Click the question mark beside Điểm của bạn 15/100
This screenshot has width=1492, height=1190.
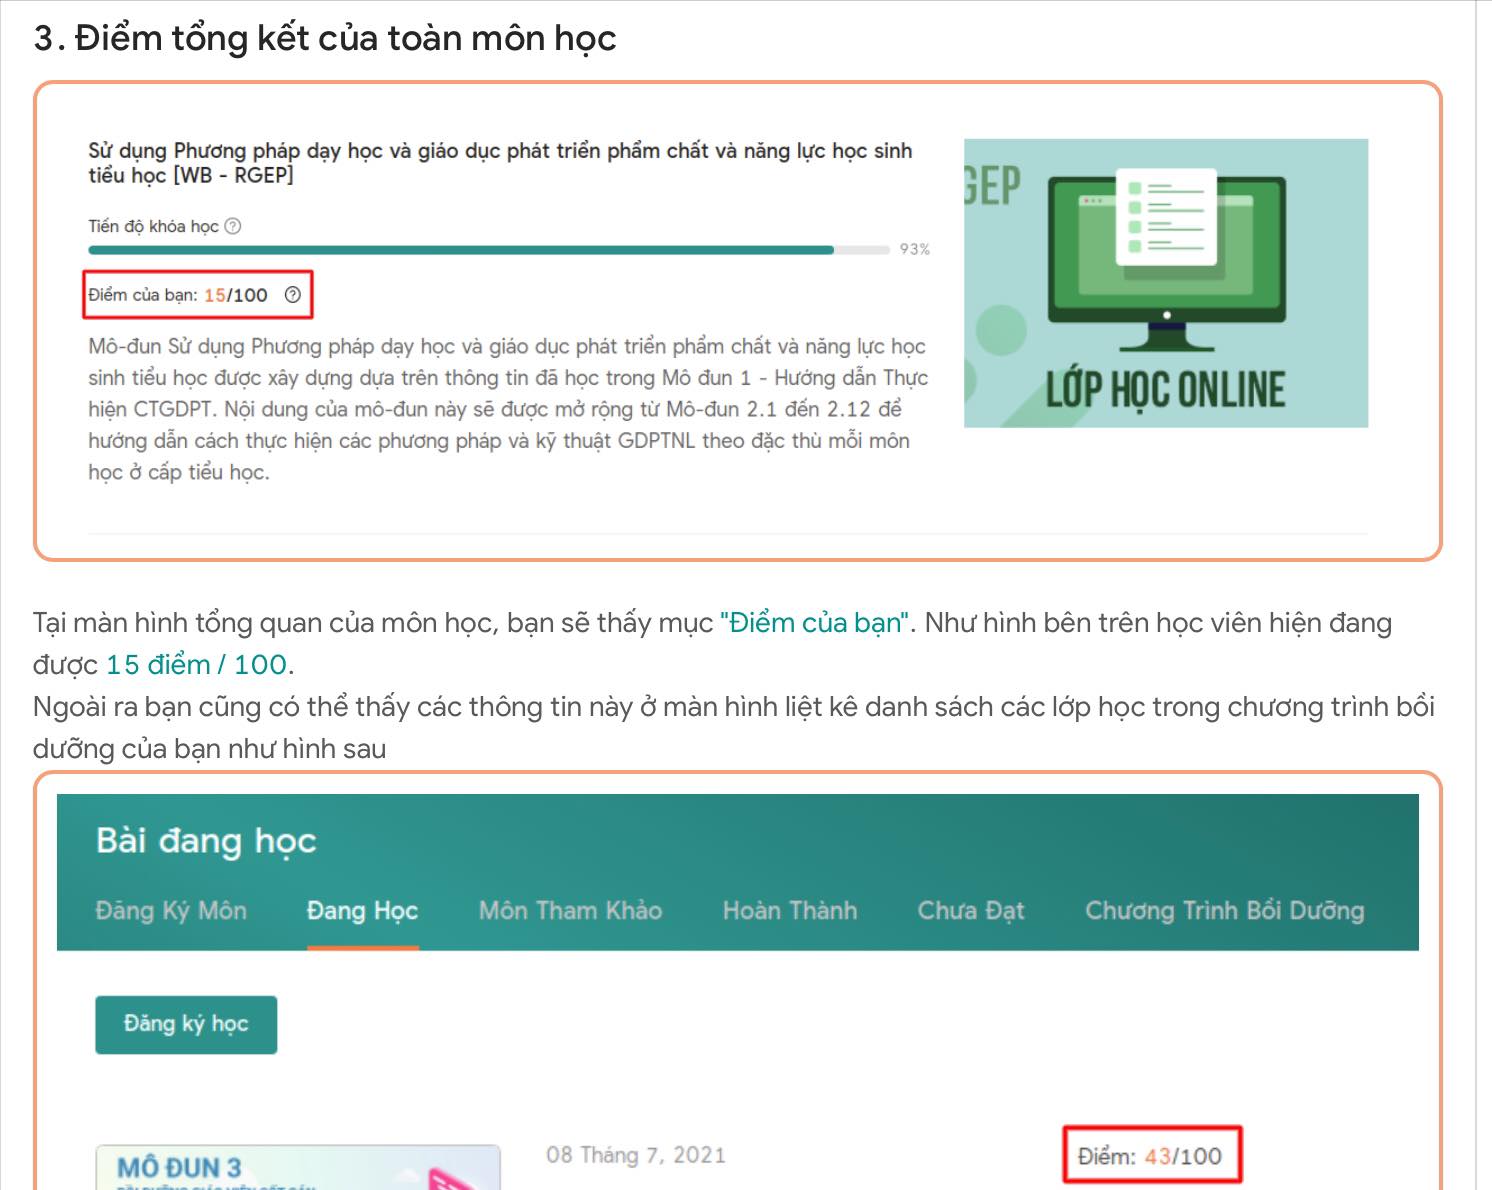pos(292,294)
